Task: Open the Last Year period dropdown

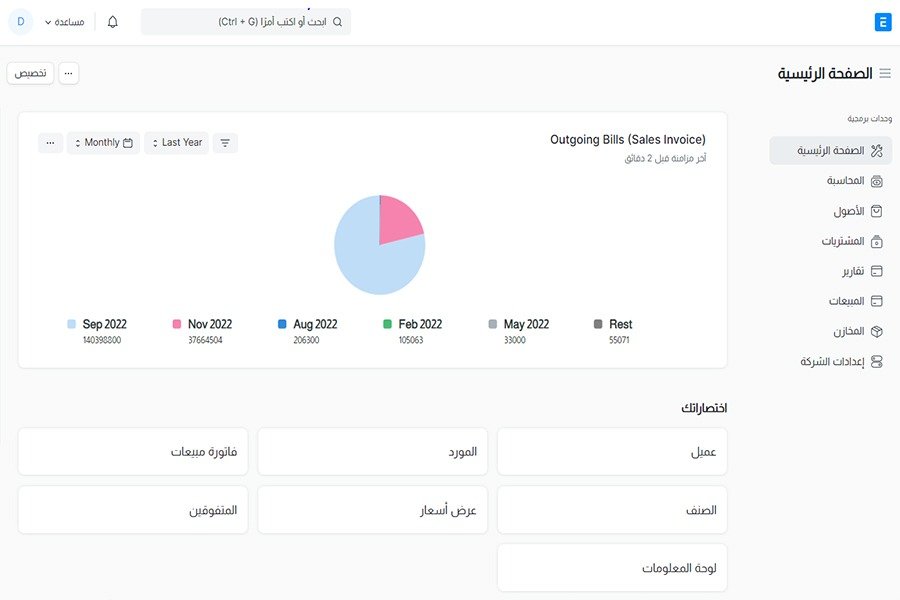Action: pos(176,143)
